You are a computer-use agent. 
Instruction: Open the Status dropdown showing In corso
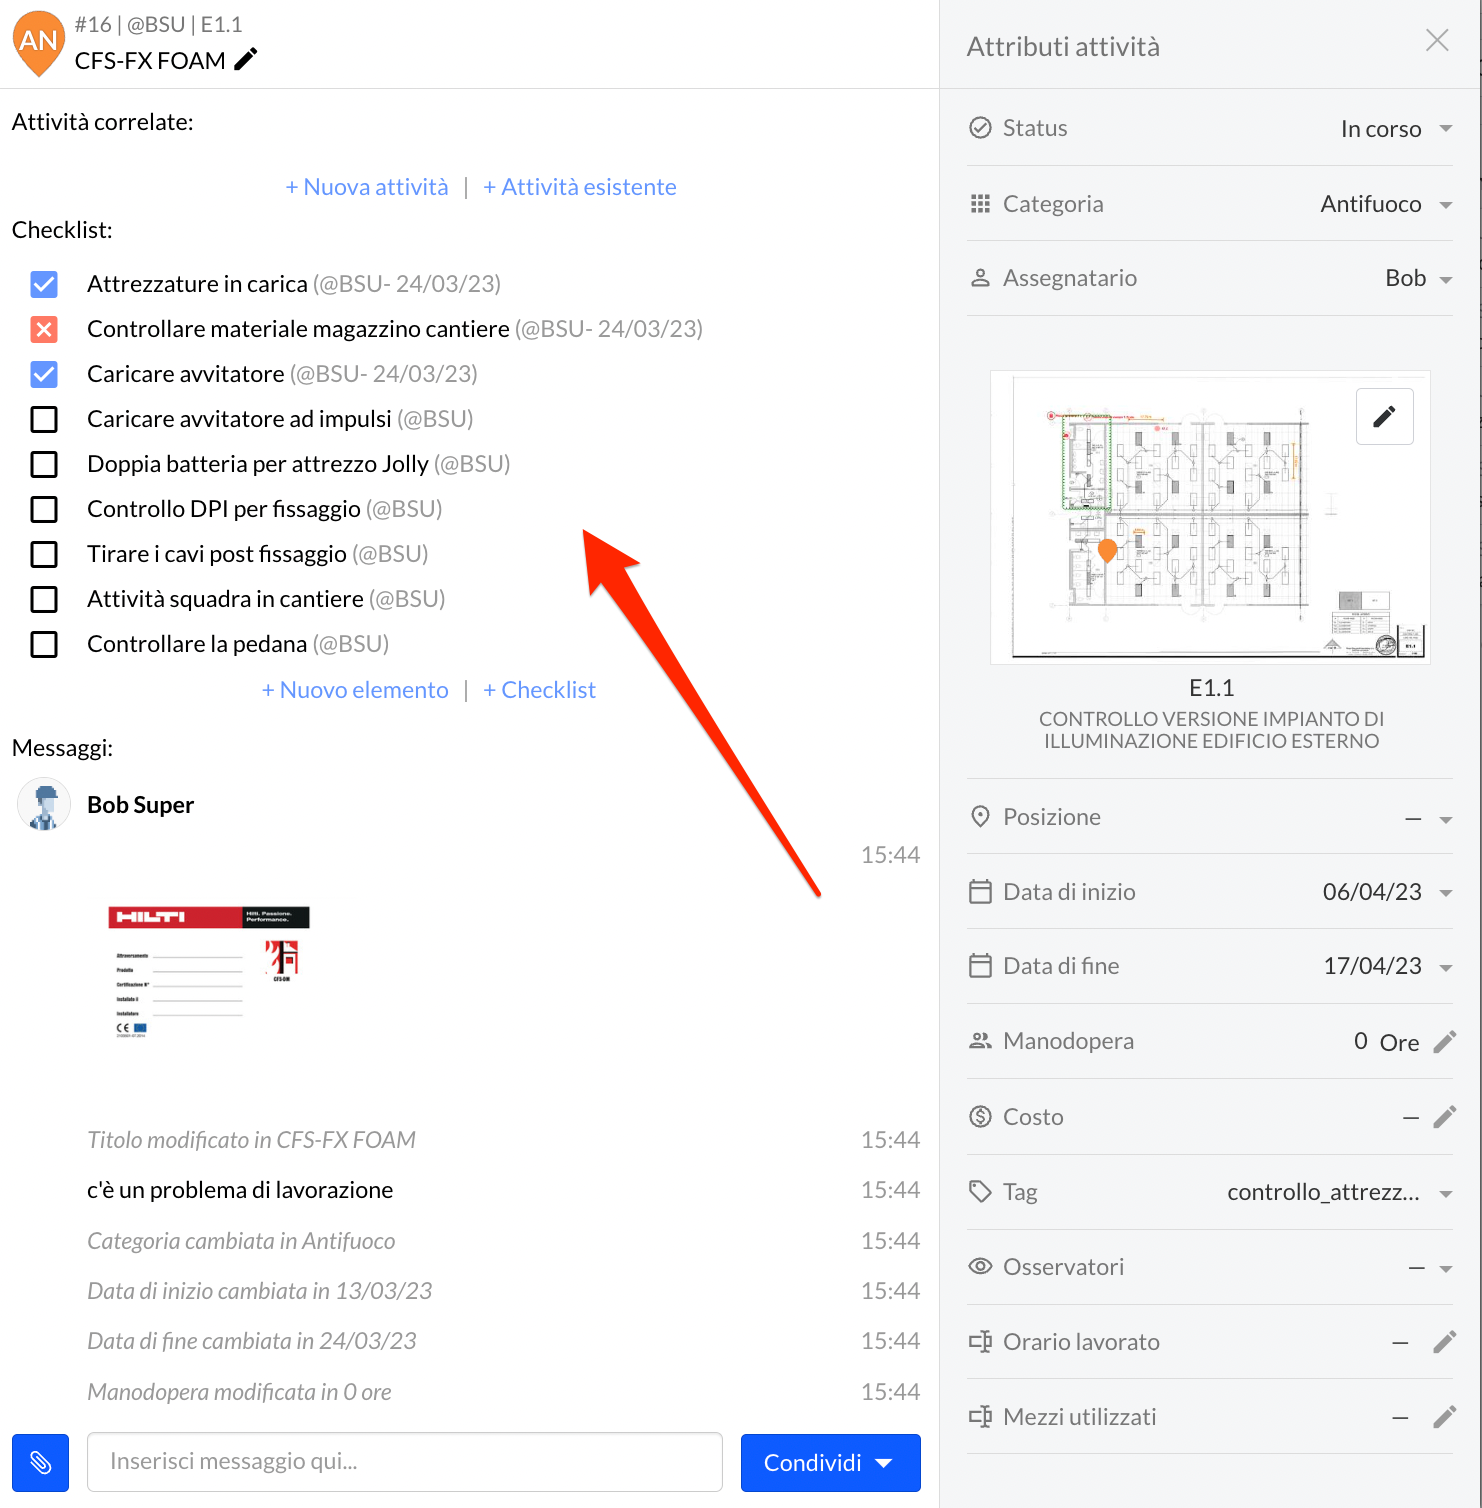1395,129
